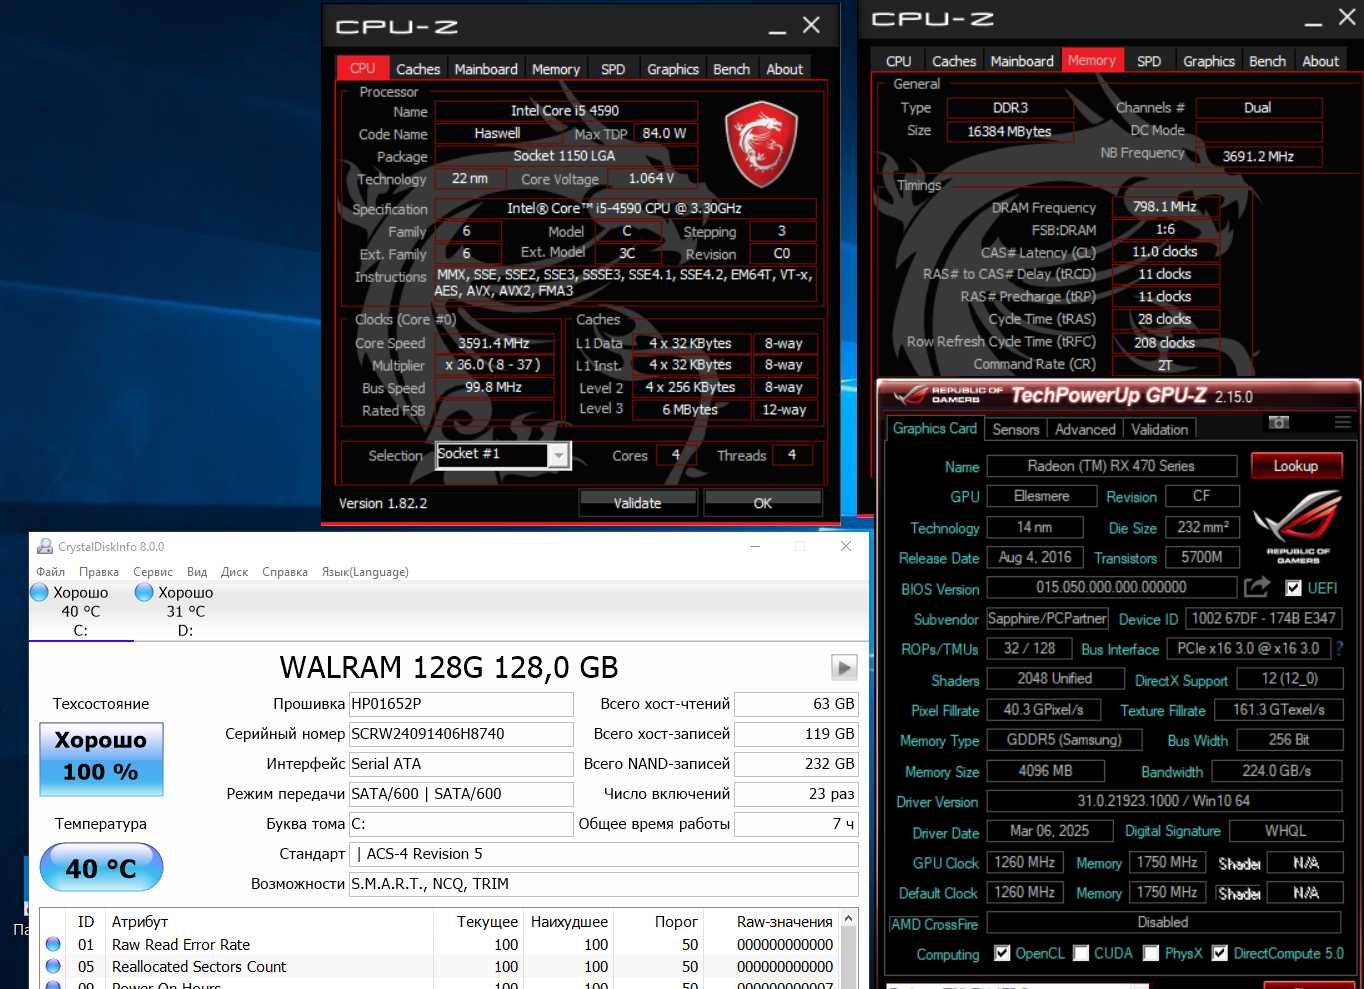Image resolution: width=1364 pixels, height=989 pixels.
Task: Click the DRAM Frequency value 798.1 MHz
Action: click(1165, 206)
